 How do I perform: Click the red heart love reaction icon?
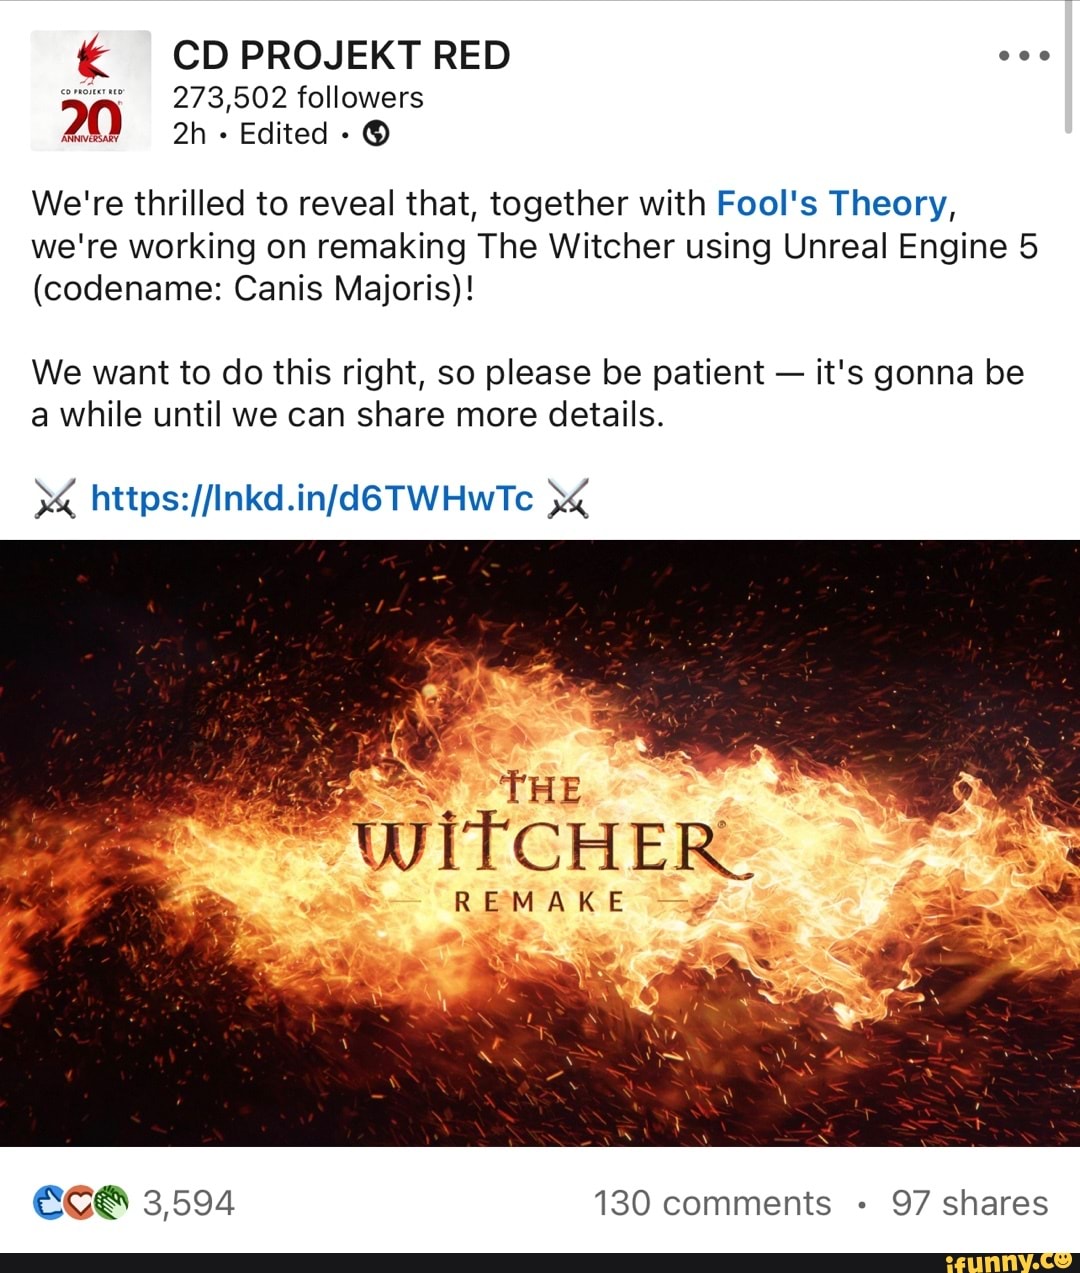coord(82,1202)
